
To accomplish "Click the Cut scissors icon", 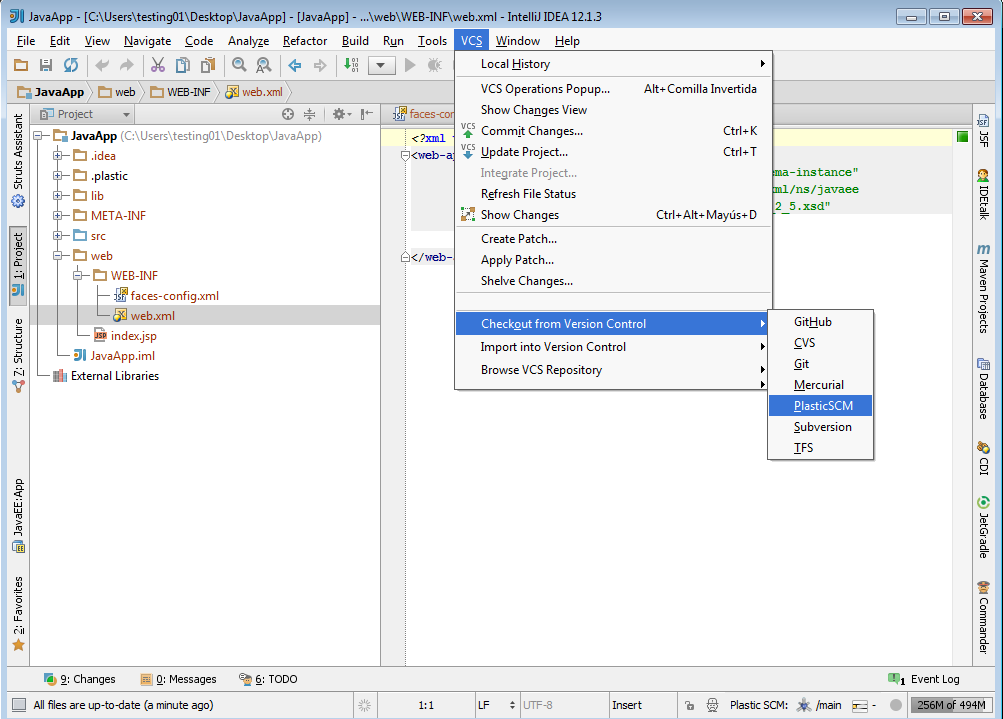I will (158, 65).
